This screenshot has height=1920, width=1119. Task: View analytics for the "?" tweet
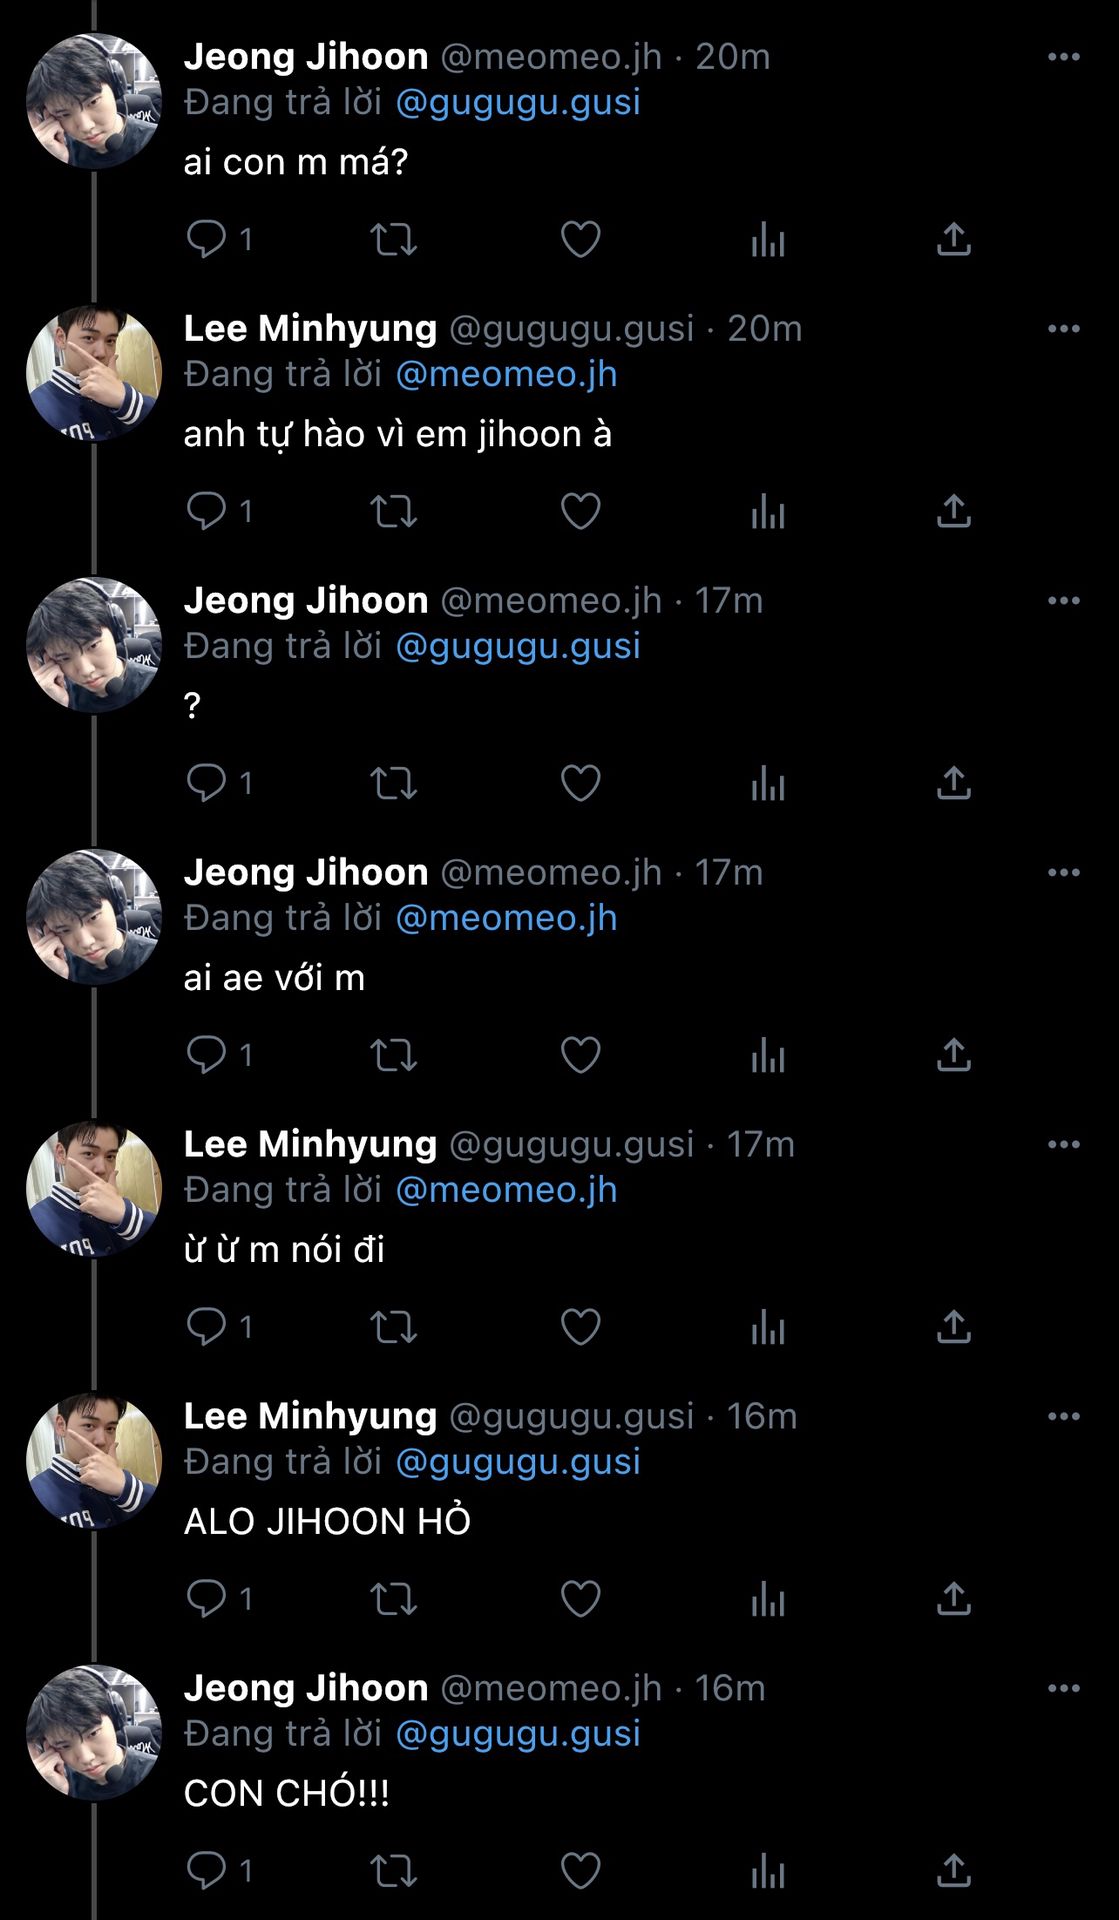(768, 784)
